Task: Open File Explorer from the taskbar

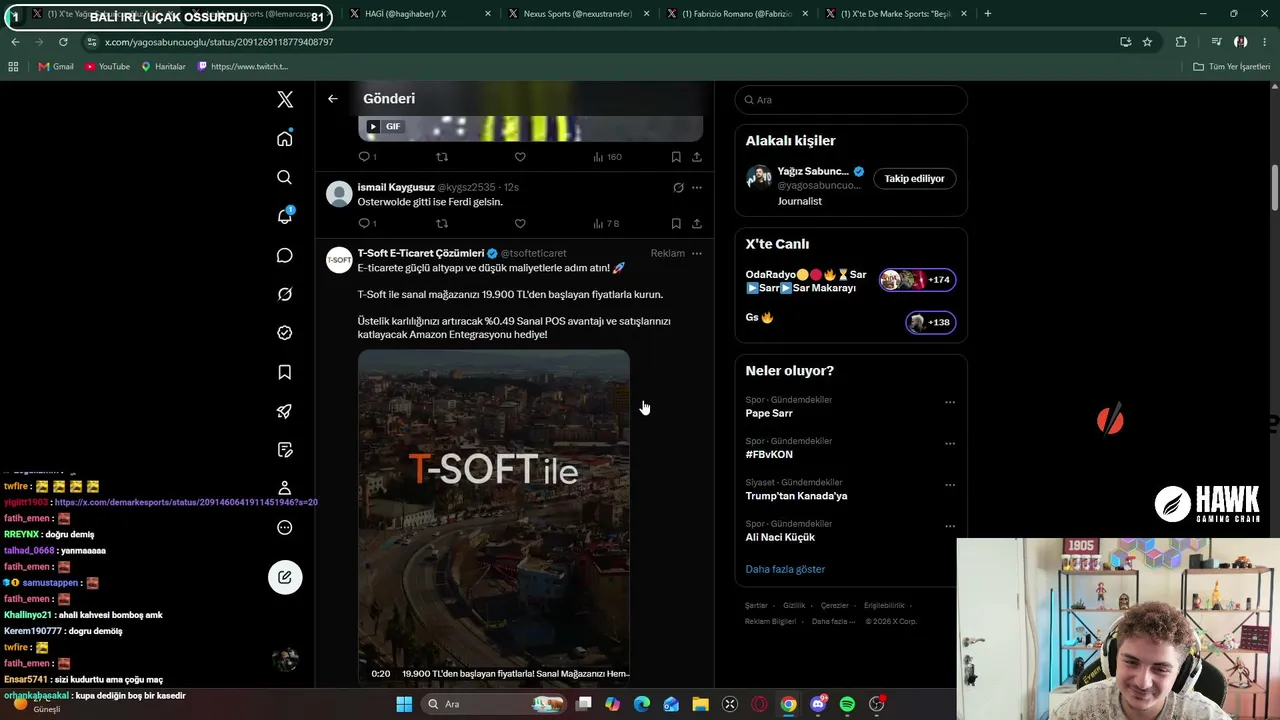Action: (x=700, y=704)
